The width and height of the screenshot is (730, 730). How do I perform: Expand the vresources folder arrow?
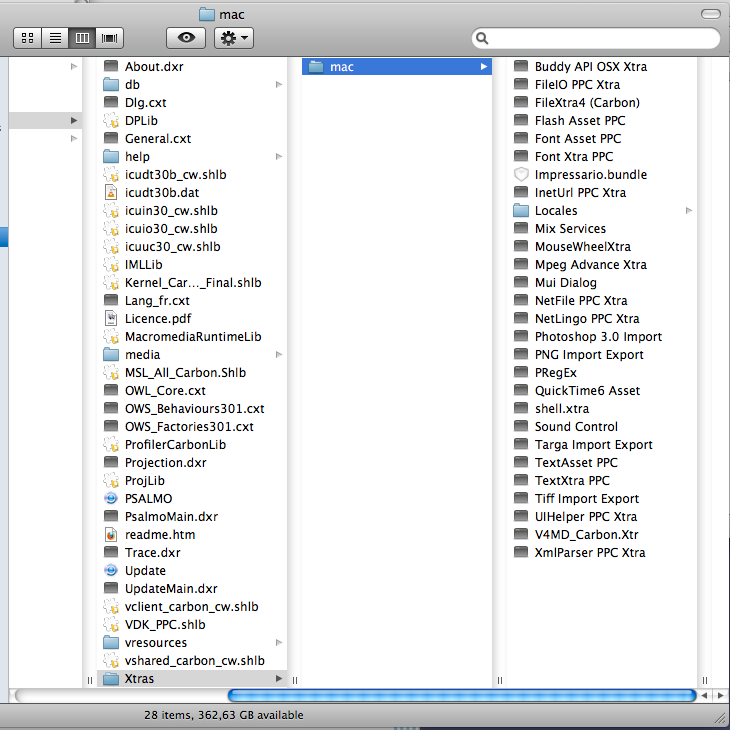coord(279,642)
